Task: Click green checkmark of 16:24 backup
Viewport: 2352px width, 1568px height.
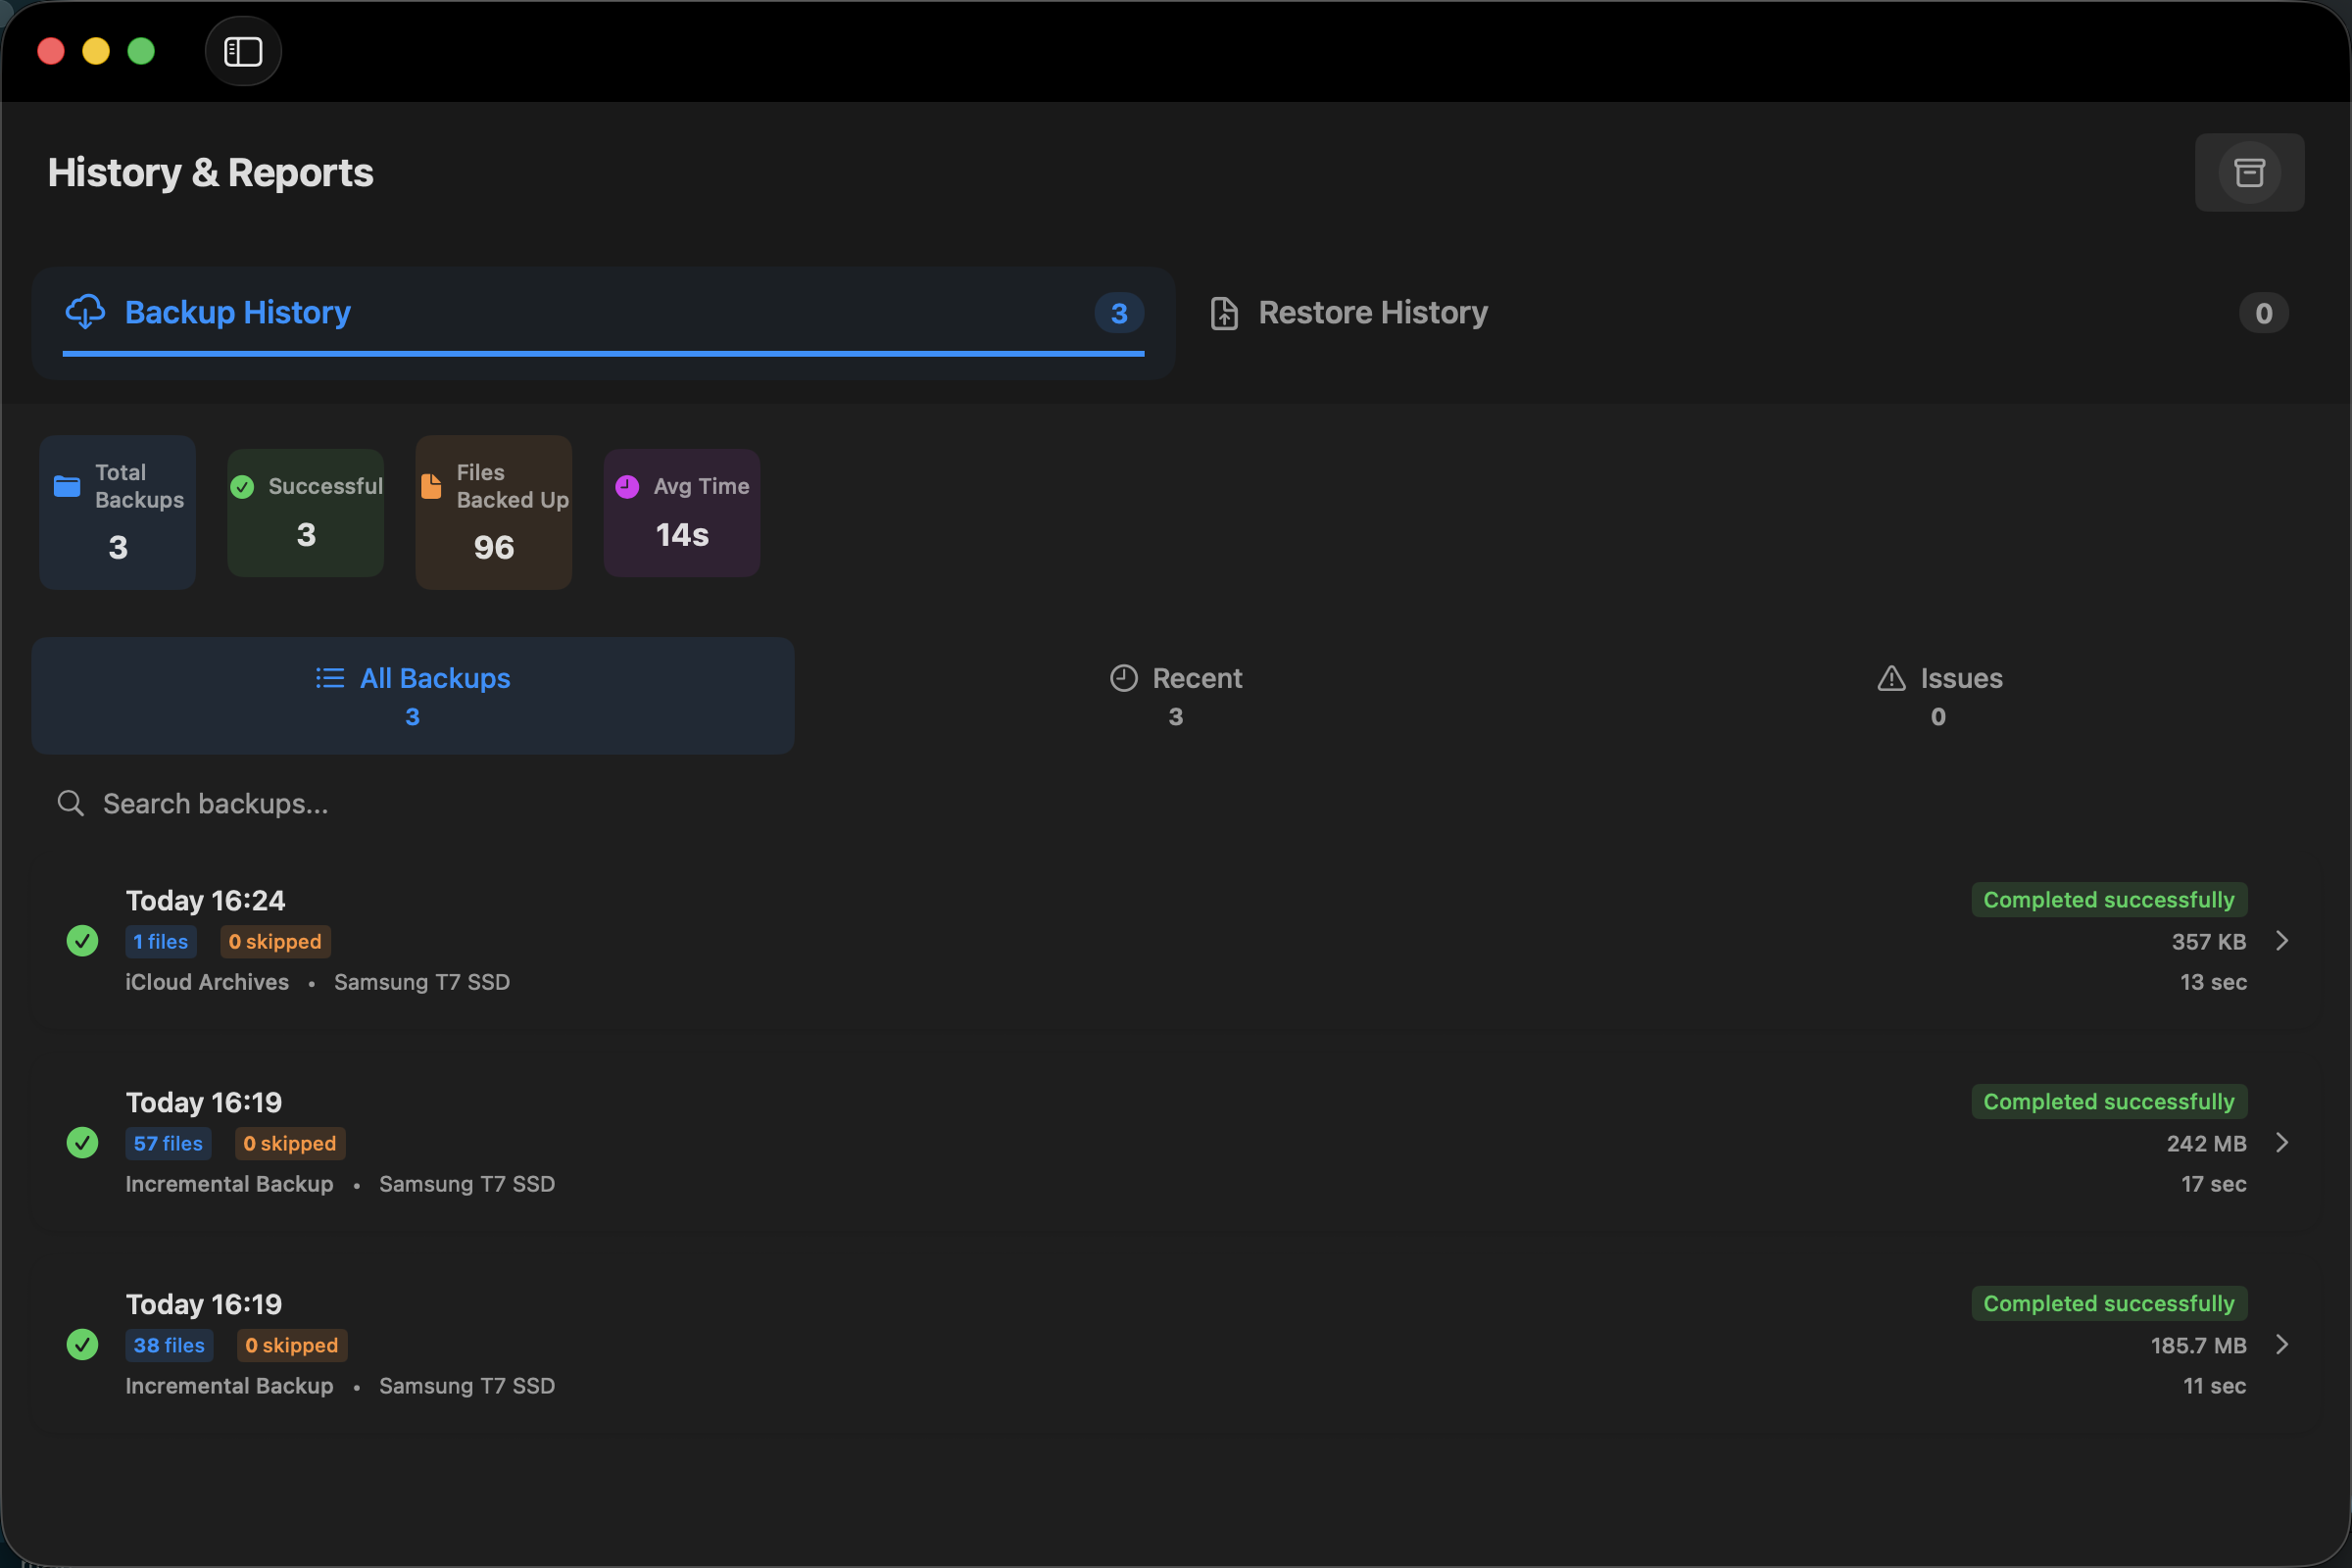Action: [82, 941]
